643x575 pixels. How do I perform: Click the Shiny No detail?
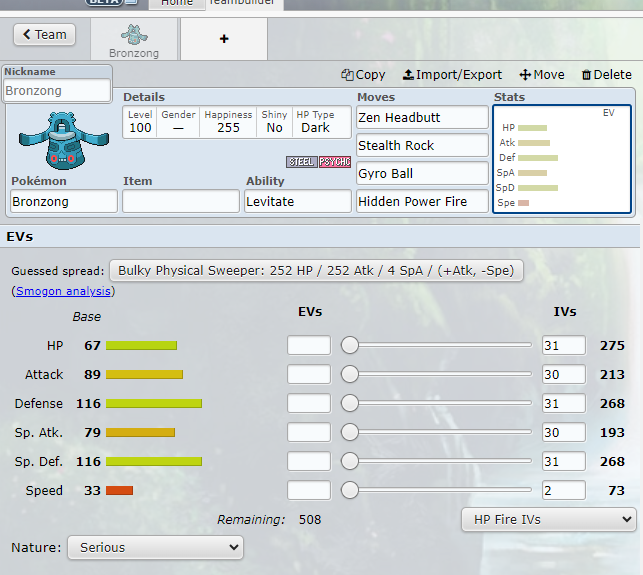point(274,122)
